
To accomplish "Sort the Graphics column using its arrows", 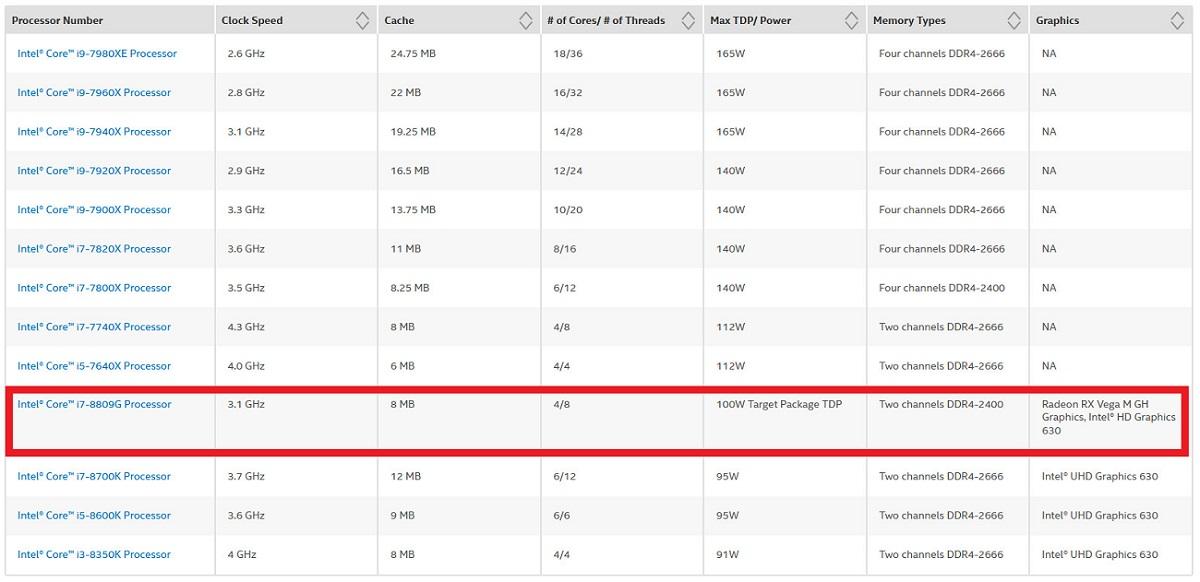I will click(1177, 20).
